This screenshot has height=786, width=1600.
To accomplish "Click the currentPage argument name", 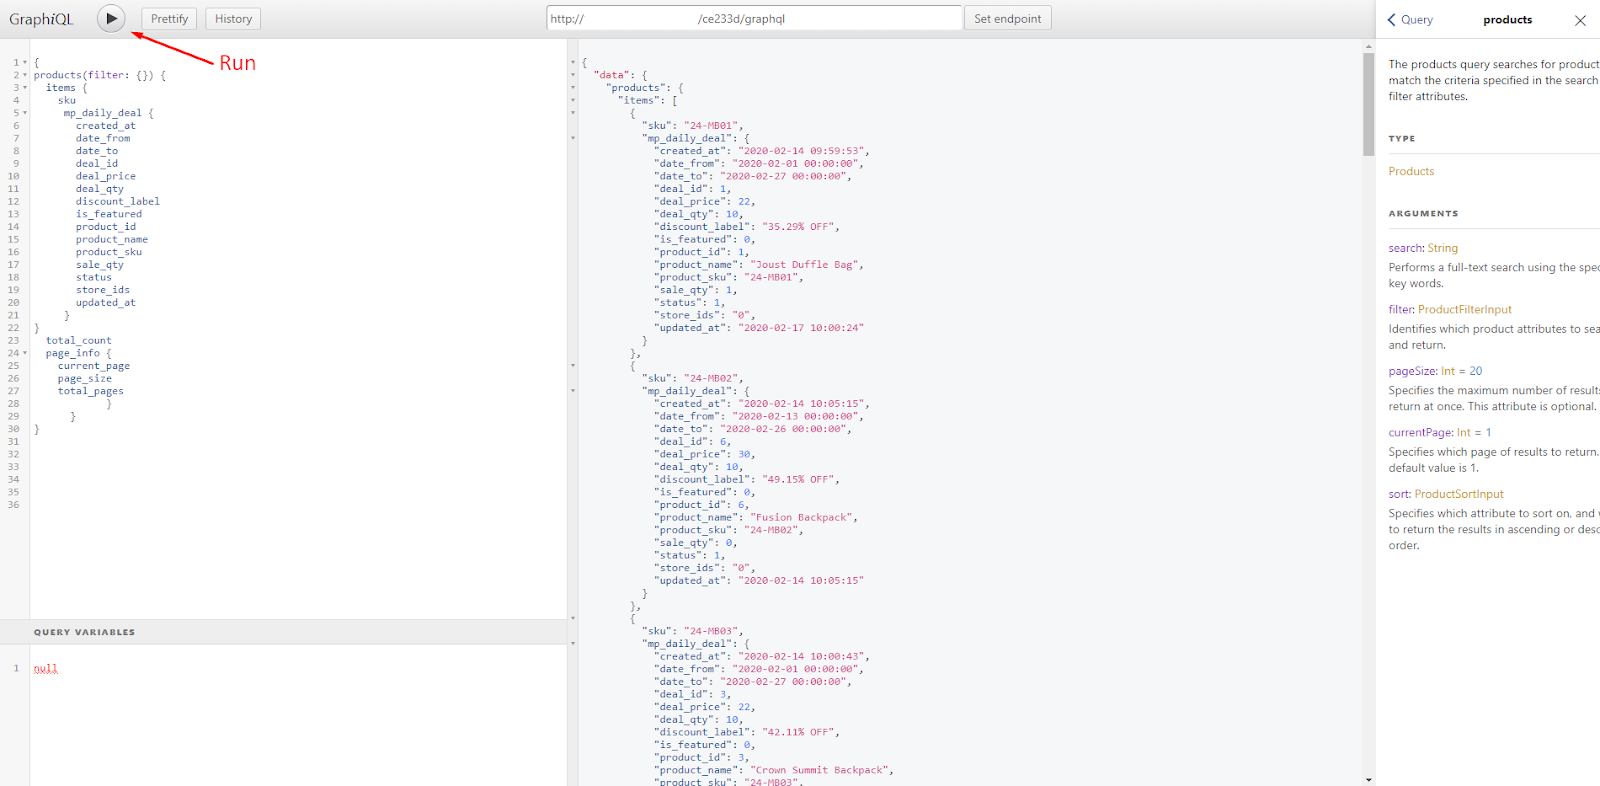I will [1420, 433].
